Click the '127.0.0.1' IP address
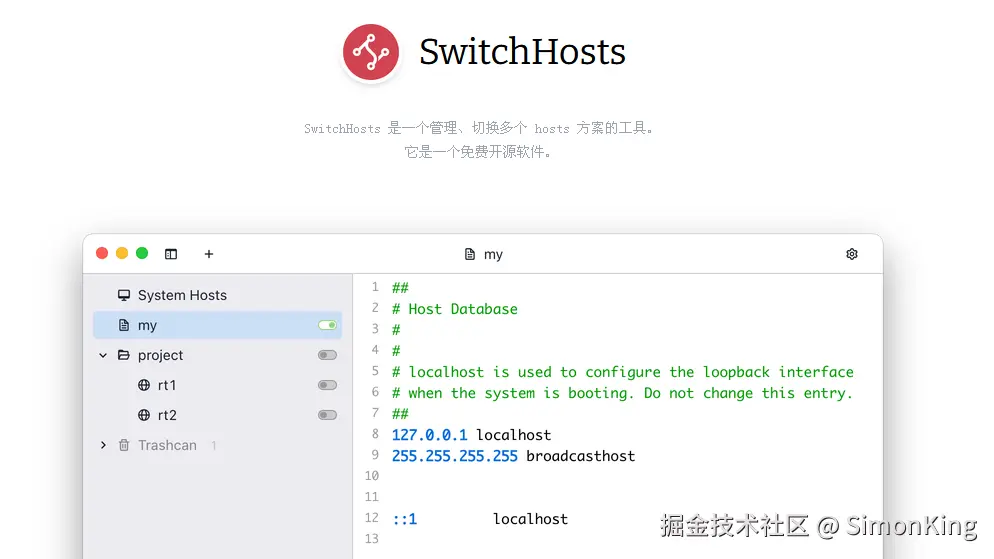The width and height of the screenshot is (994, 559). tap(429, 435)
